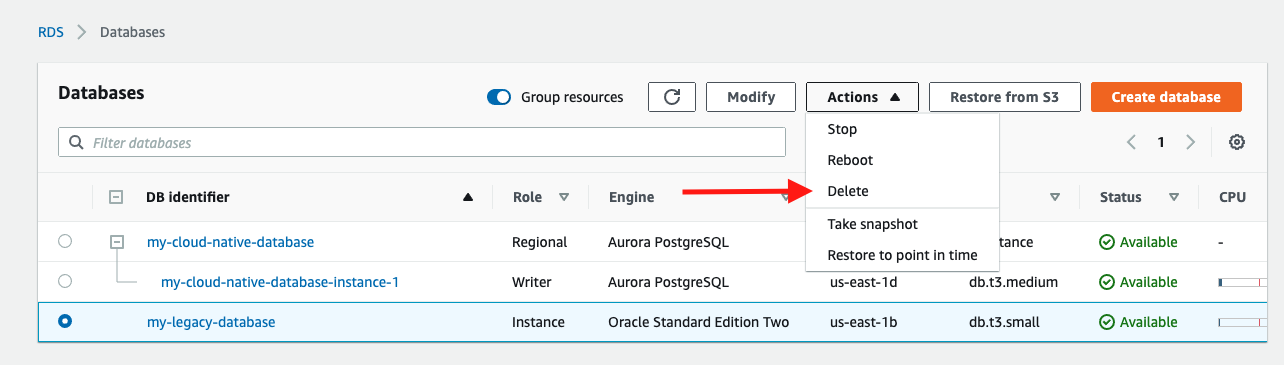The image size is (1284, 365).
Task: Click Restore from S3 button
Action: click(1005, 97)
